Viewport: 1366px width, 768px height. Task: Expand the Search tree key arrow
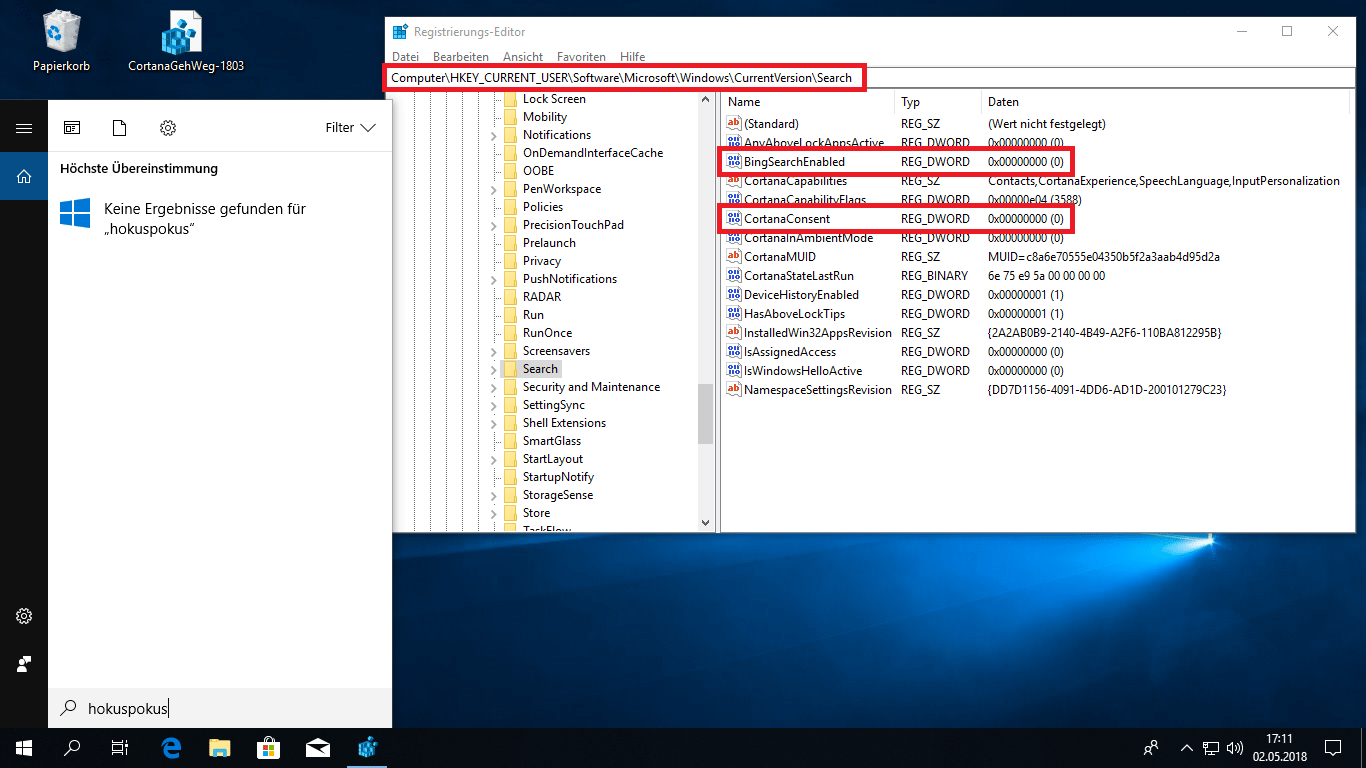click(x=494, y=369)
